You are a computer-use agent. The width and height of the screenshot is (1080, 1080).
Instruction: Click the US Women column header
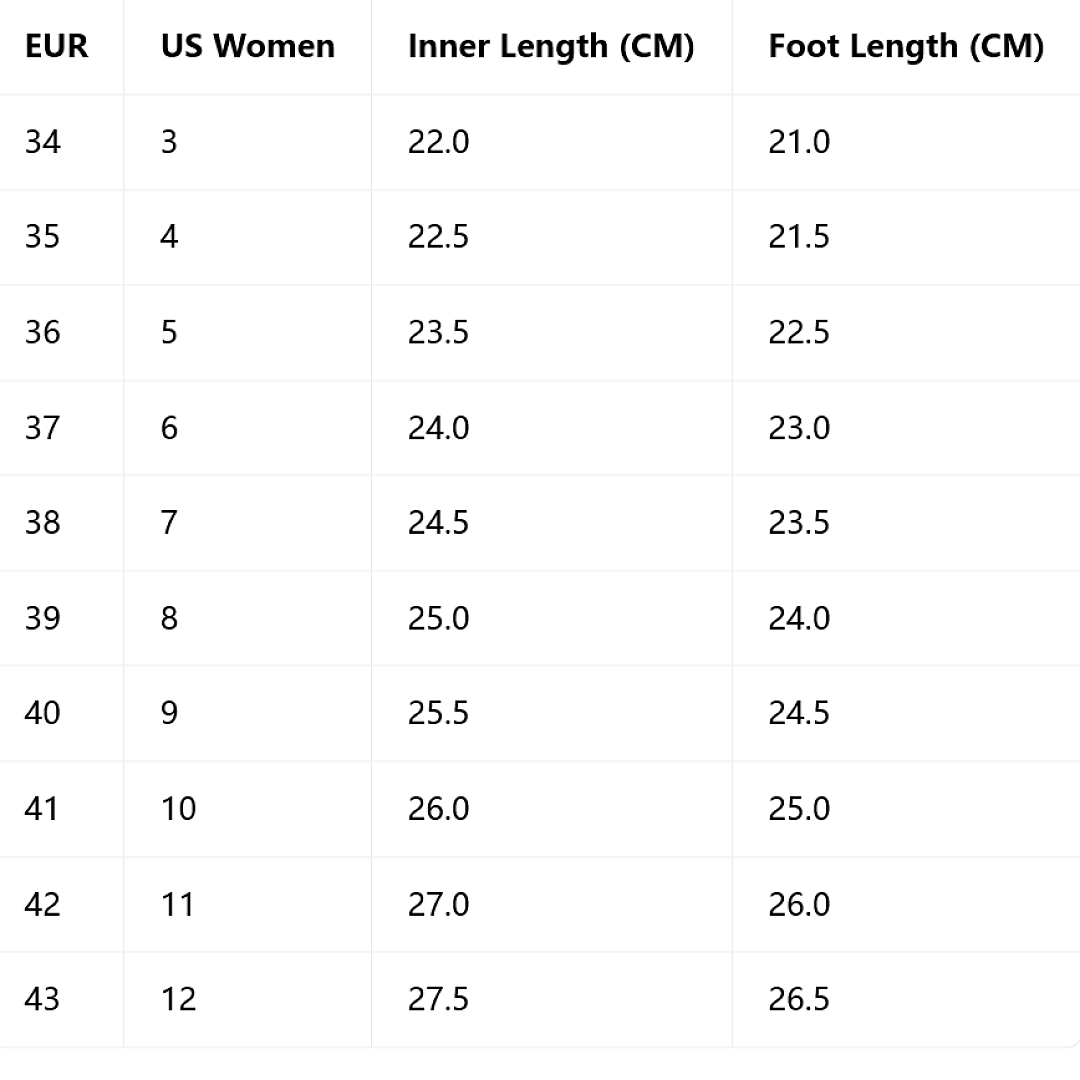tap(248, 47)
